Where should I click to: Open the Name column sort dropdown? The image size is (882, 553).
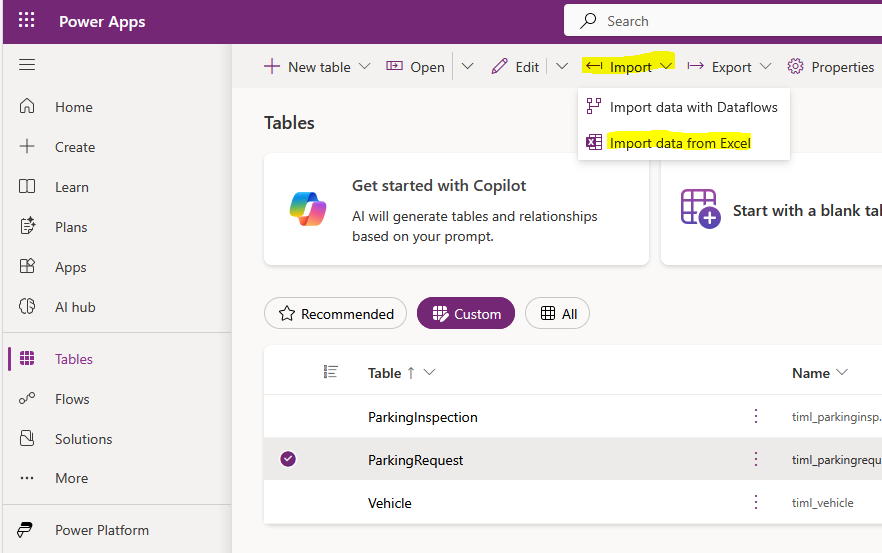(842, 373)
